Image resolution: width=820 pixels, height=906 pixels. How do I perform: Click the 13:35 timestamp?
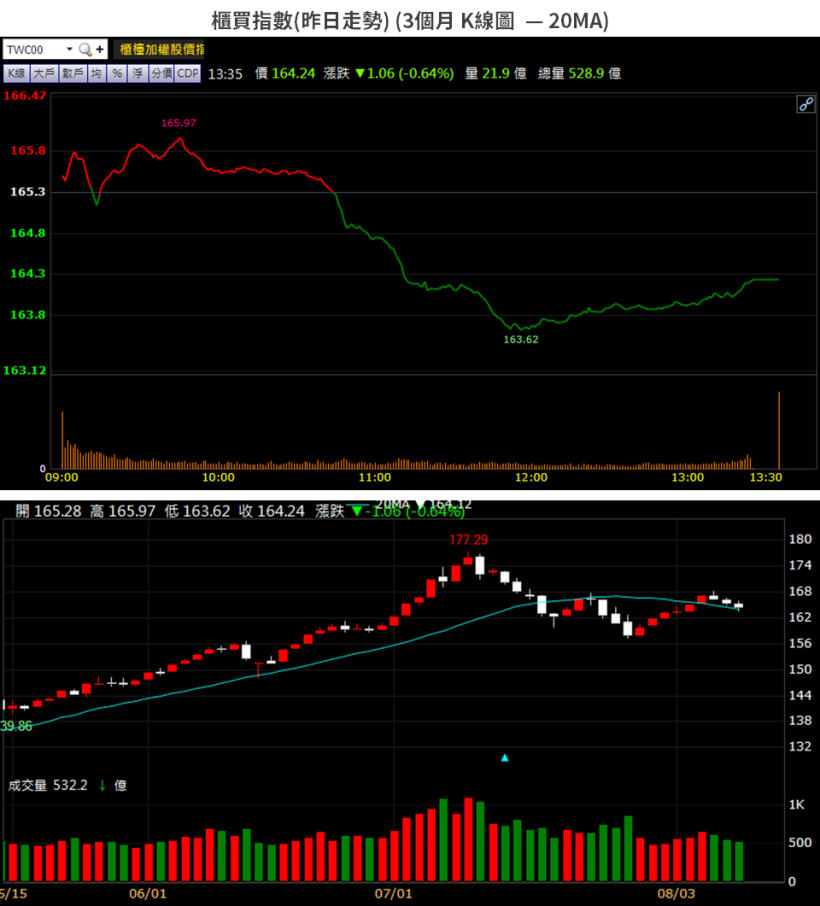pyautogui.click(x=225, y=74)
